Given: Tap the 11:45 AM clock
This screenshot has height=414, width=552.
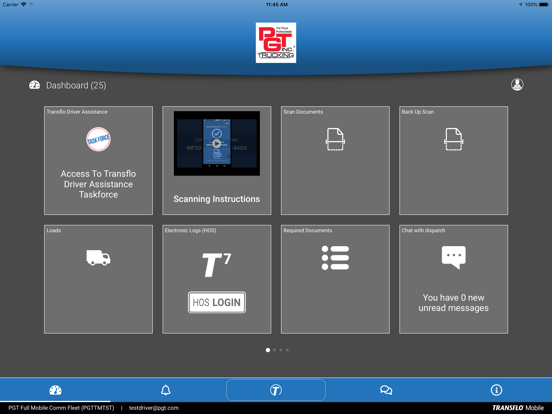Looking at the screenshot, I should tap(277, 5).
